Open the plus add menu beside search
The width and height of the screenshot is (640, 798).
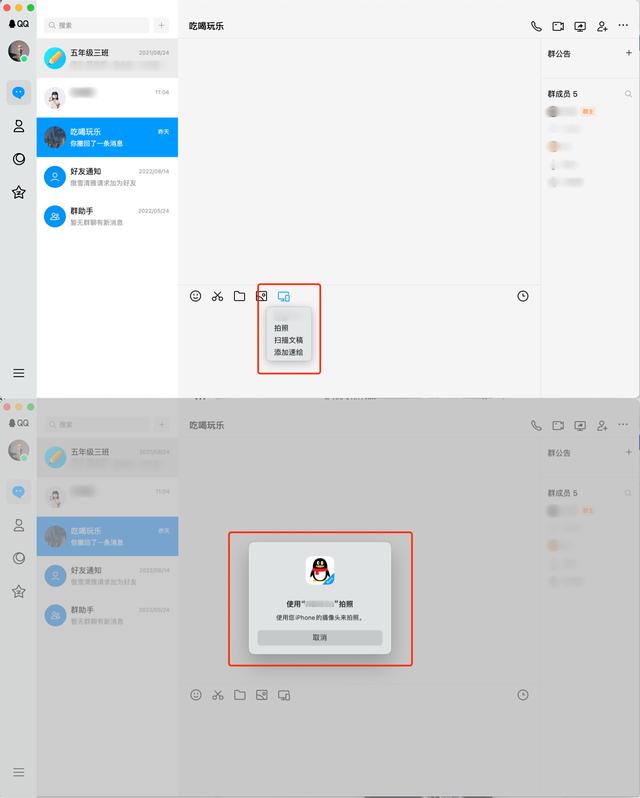(x=161, y=25)
